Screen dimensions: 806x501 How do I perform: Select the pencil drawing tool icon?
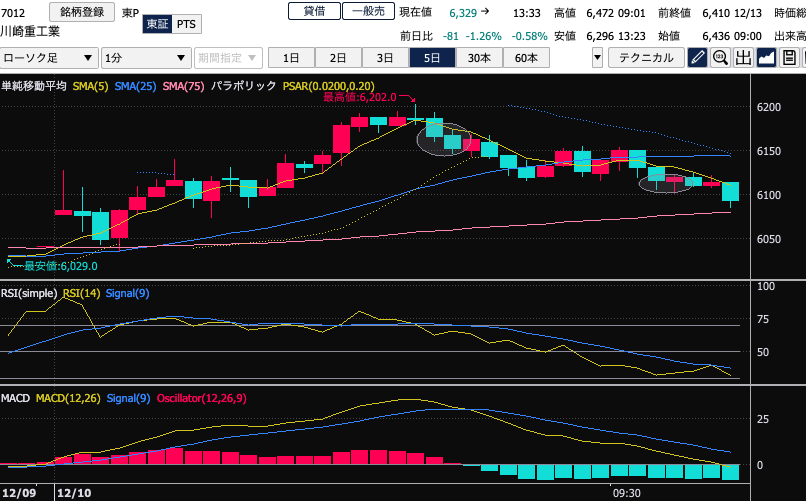tap(699, 58)
